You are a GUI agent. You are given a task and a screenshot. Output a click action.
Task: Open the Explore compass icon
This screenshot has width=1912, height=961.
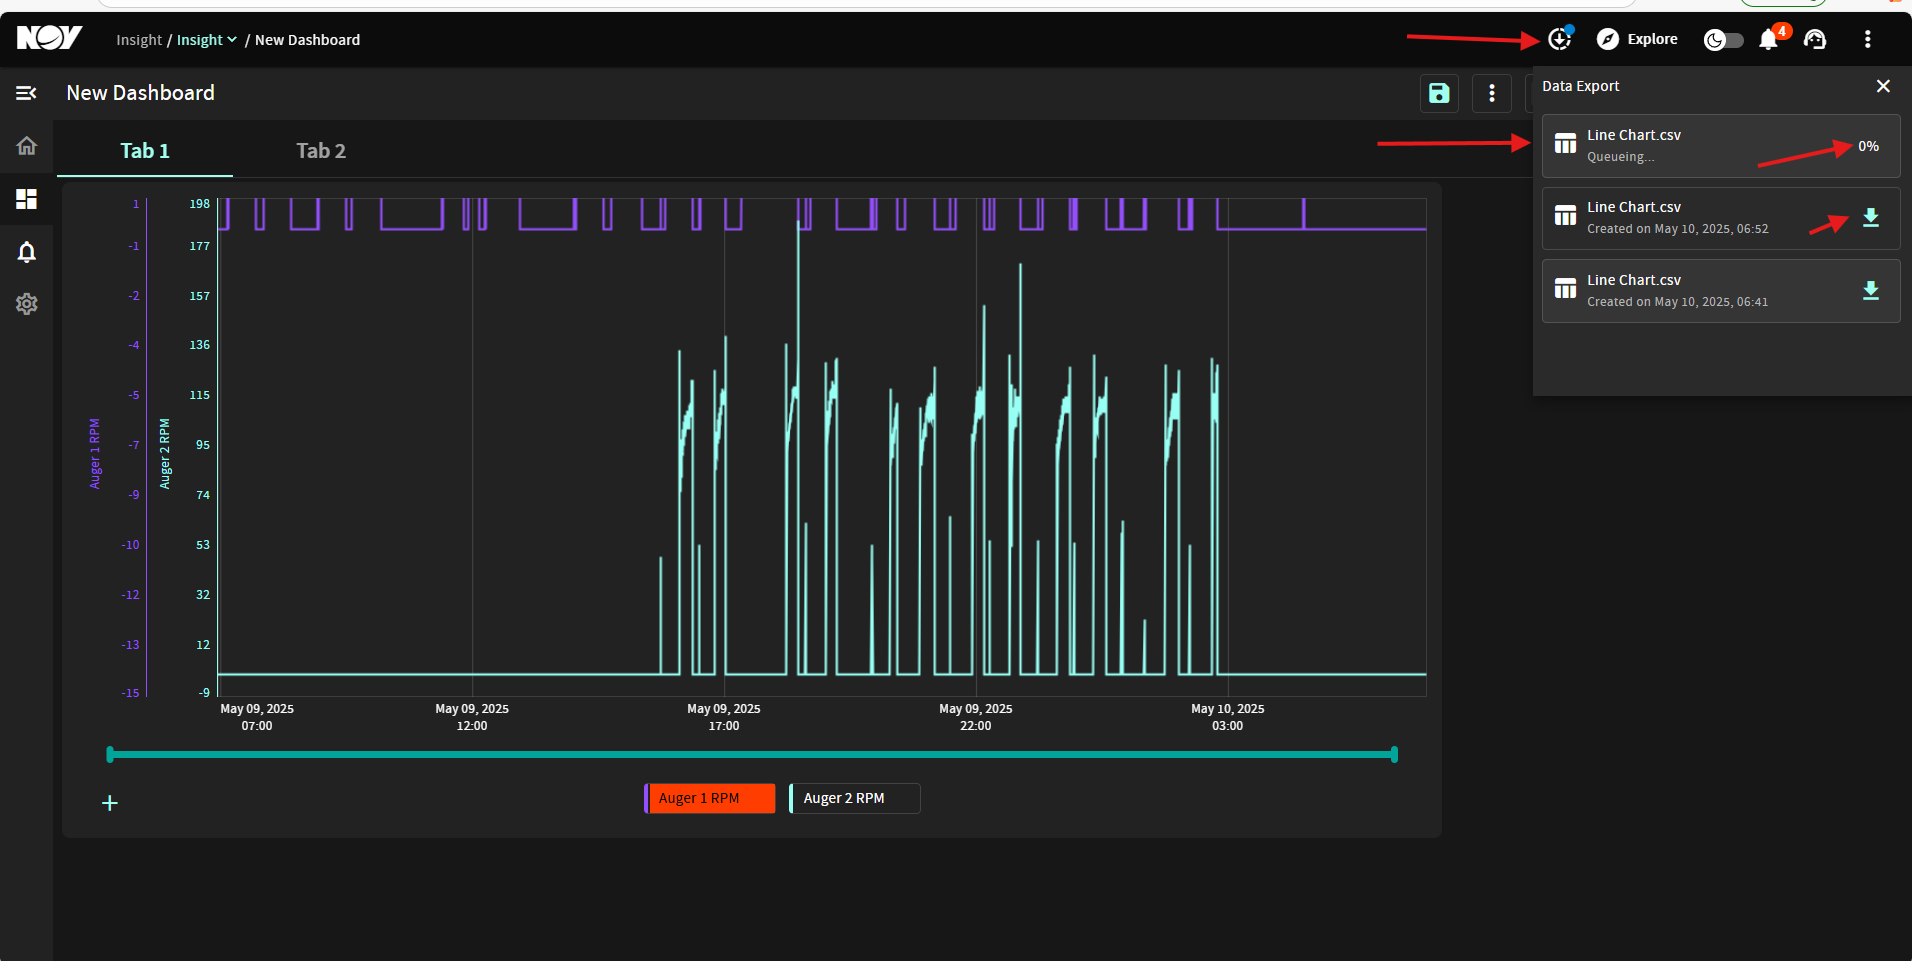click(1608, 39)
